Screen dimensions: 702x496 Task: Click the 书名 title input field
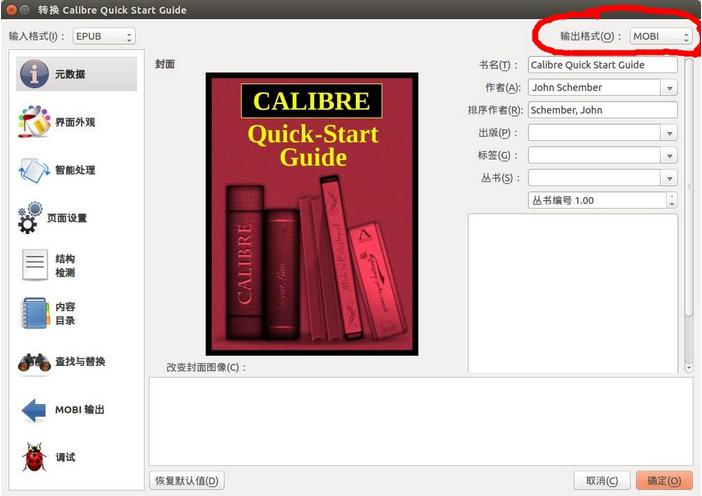(x=603, y=65)
